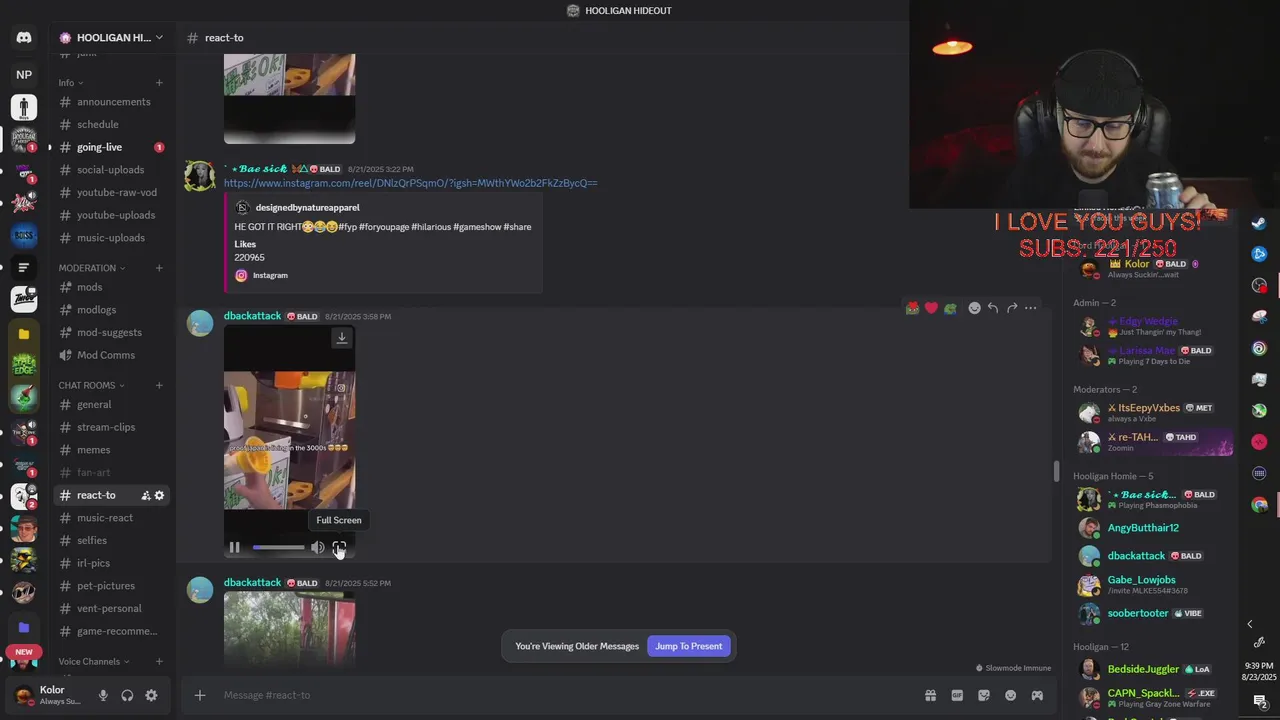The image size is (1280, 720).
Task: Add a reaction to dbackattack's message
Action: pyautogui.click(x=974, y=308)
